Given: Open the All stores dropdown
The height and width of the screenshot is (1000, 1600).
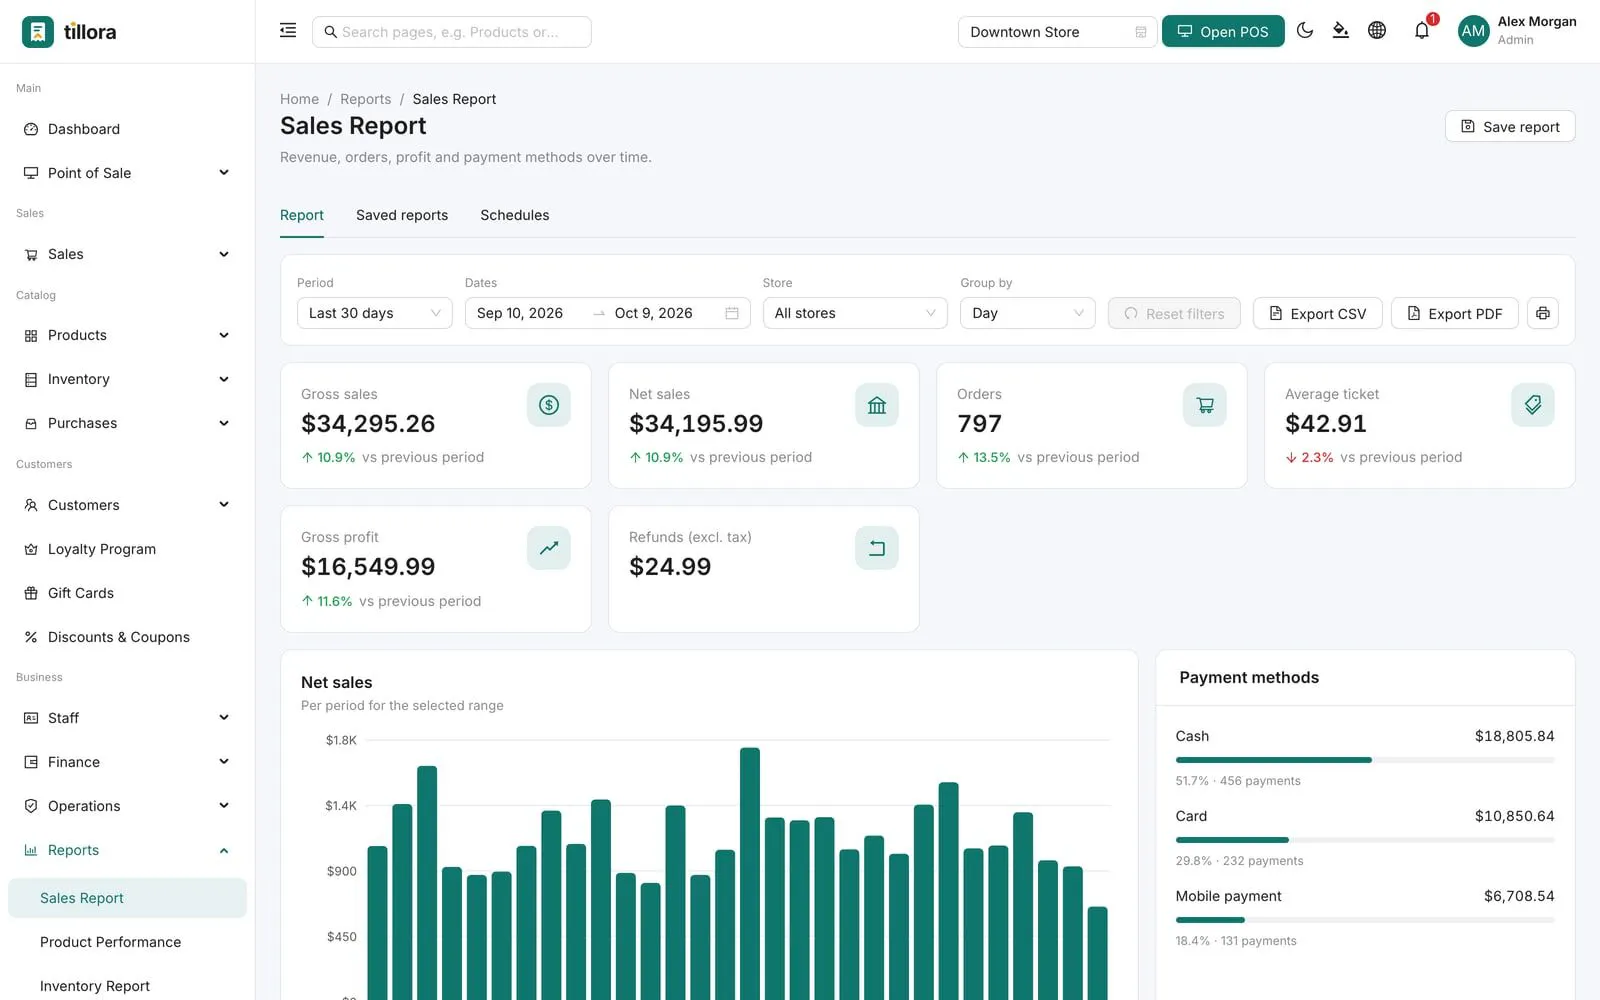Looking at the screenshot, I should pyautogui.click(x=855, y=313).
